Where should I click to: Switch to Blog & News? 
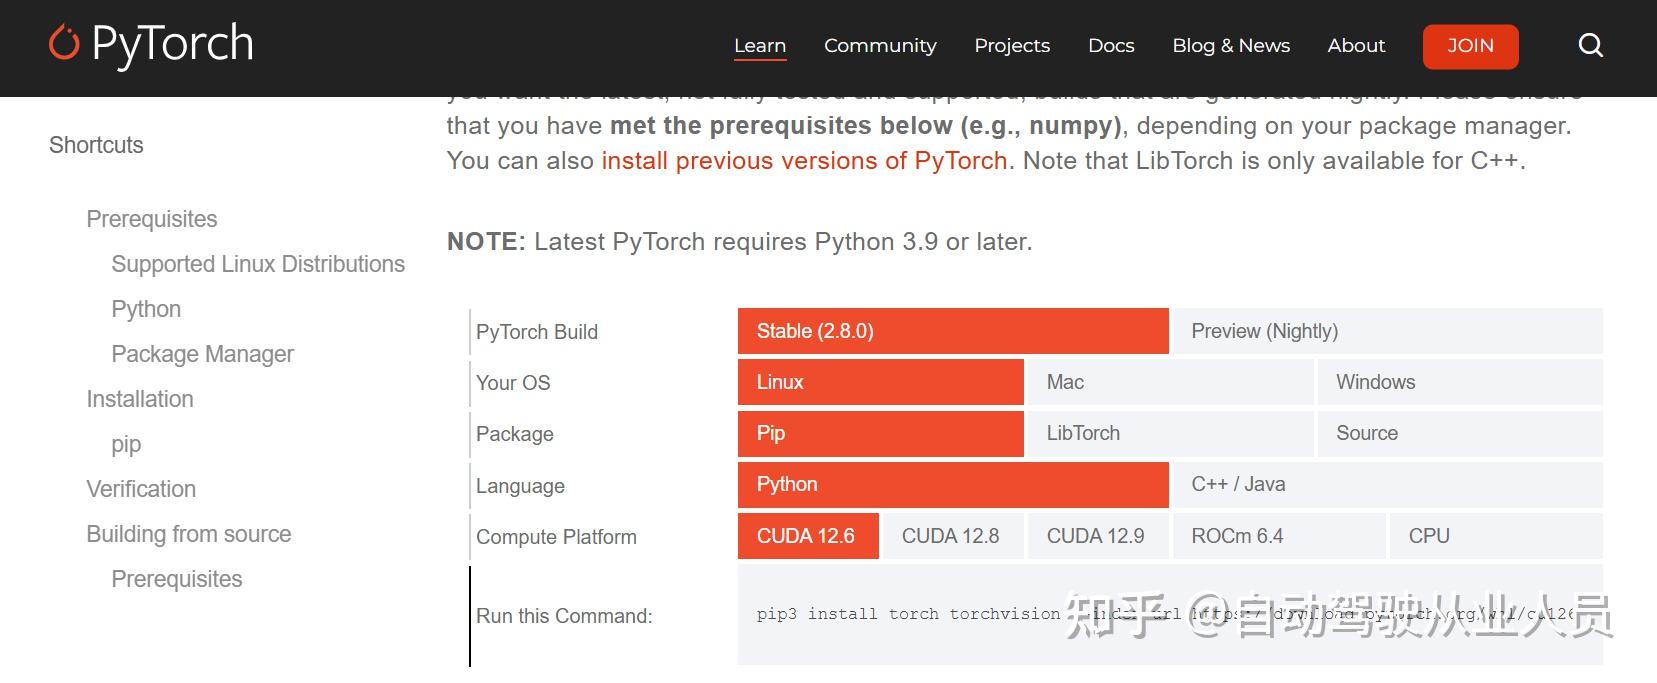tap(1231, 45)
